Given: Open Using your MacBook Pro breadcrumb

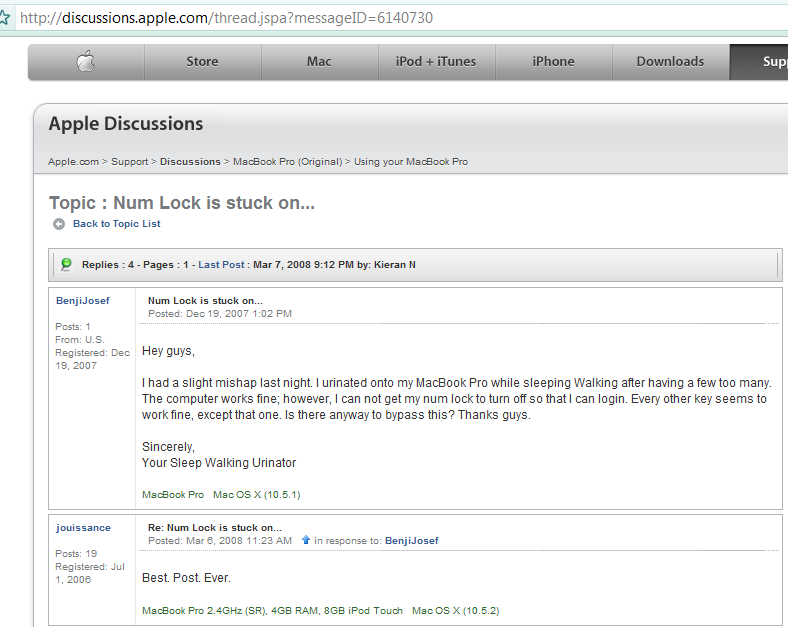Looking at the screenshot, I should point(411,162).
